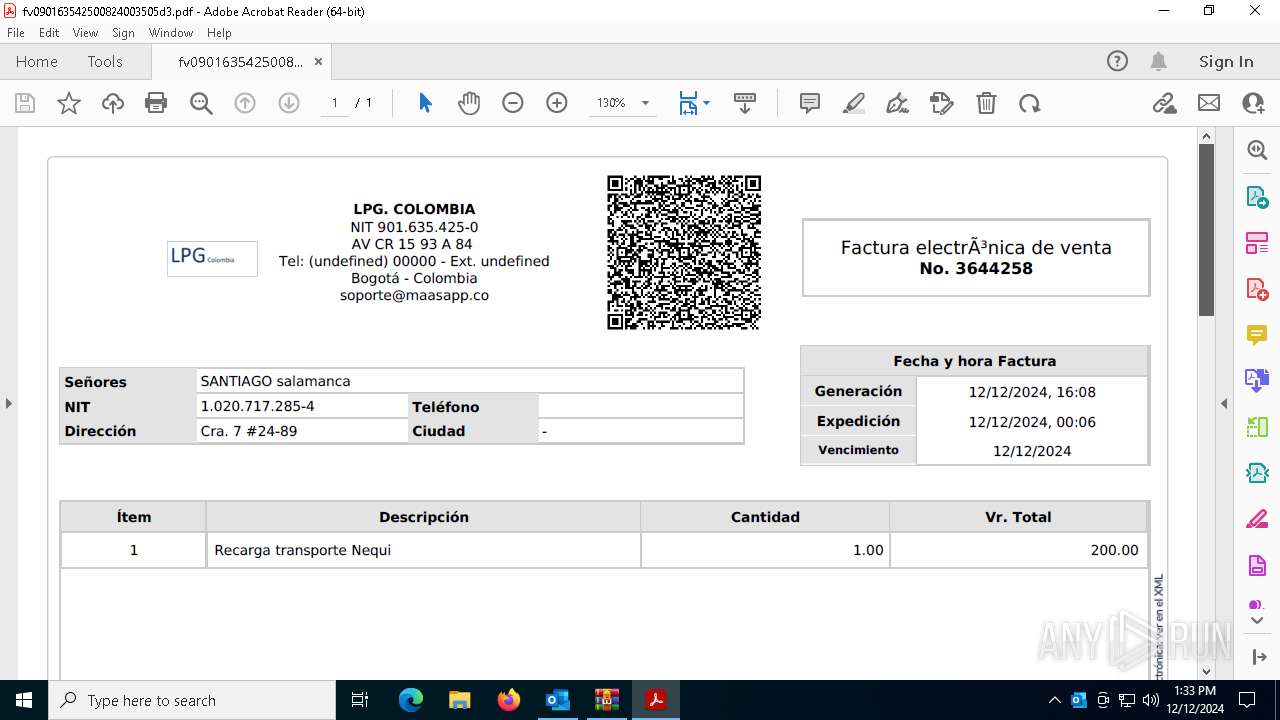Viewport: 1280px width, 720px height.
Task: Open the Export PDF tool in right pane
Action: coord(1257,196)
